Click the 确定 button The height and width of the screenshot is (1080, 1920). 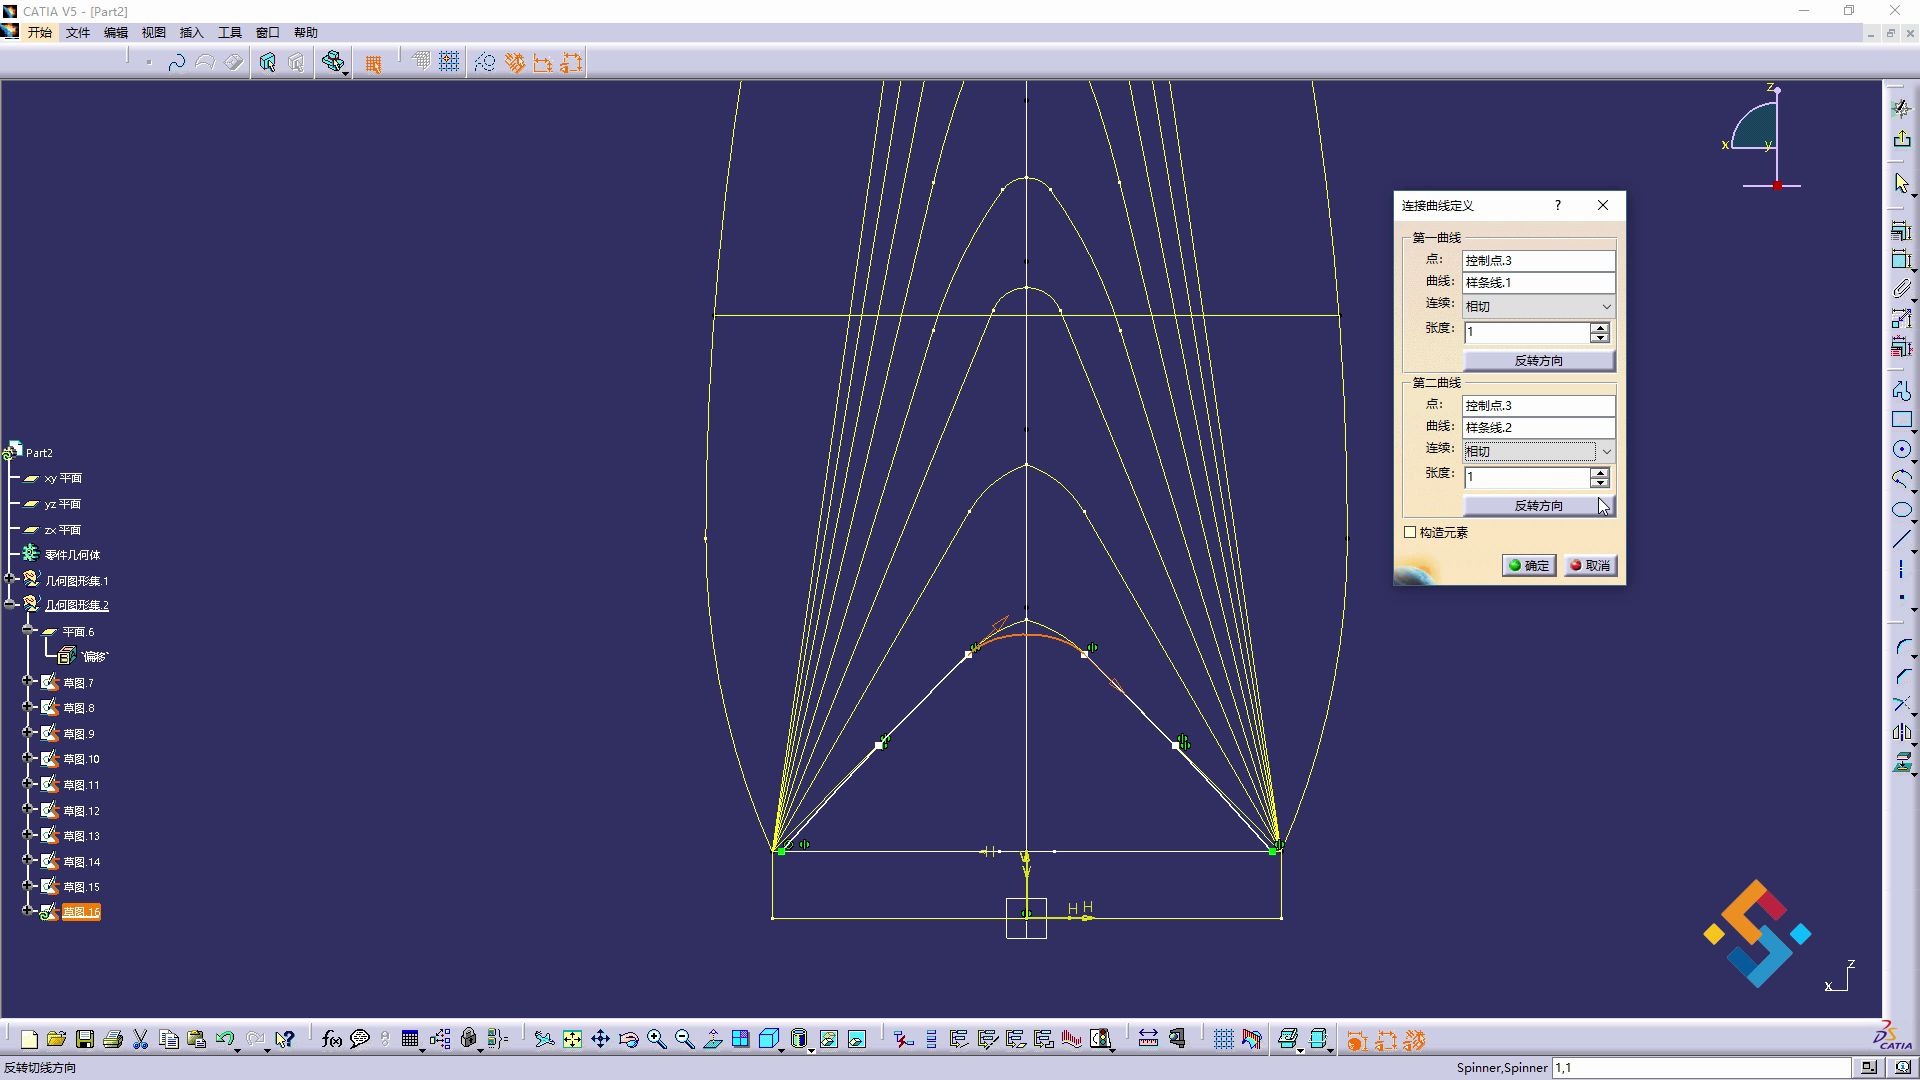(1528, 566)
